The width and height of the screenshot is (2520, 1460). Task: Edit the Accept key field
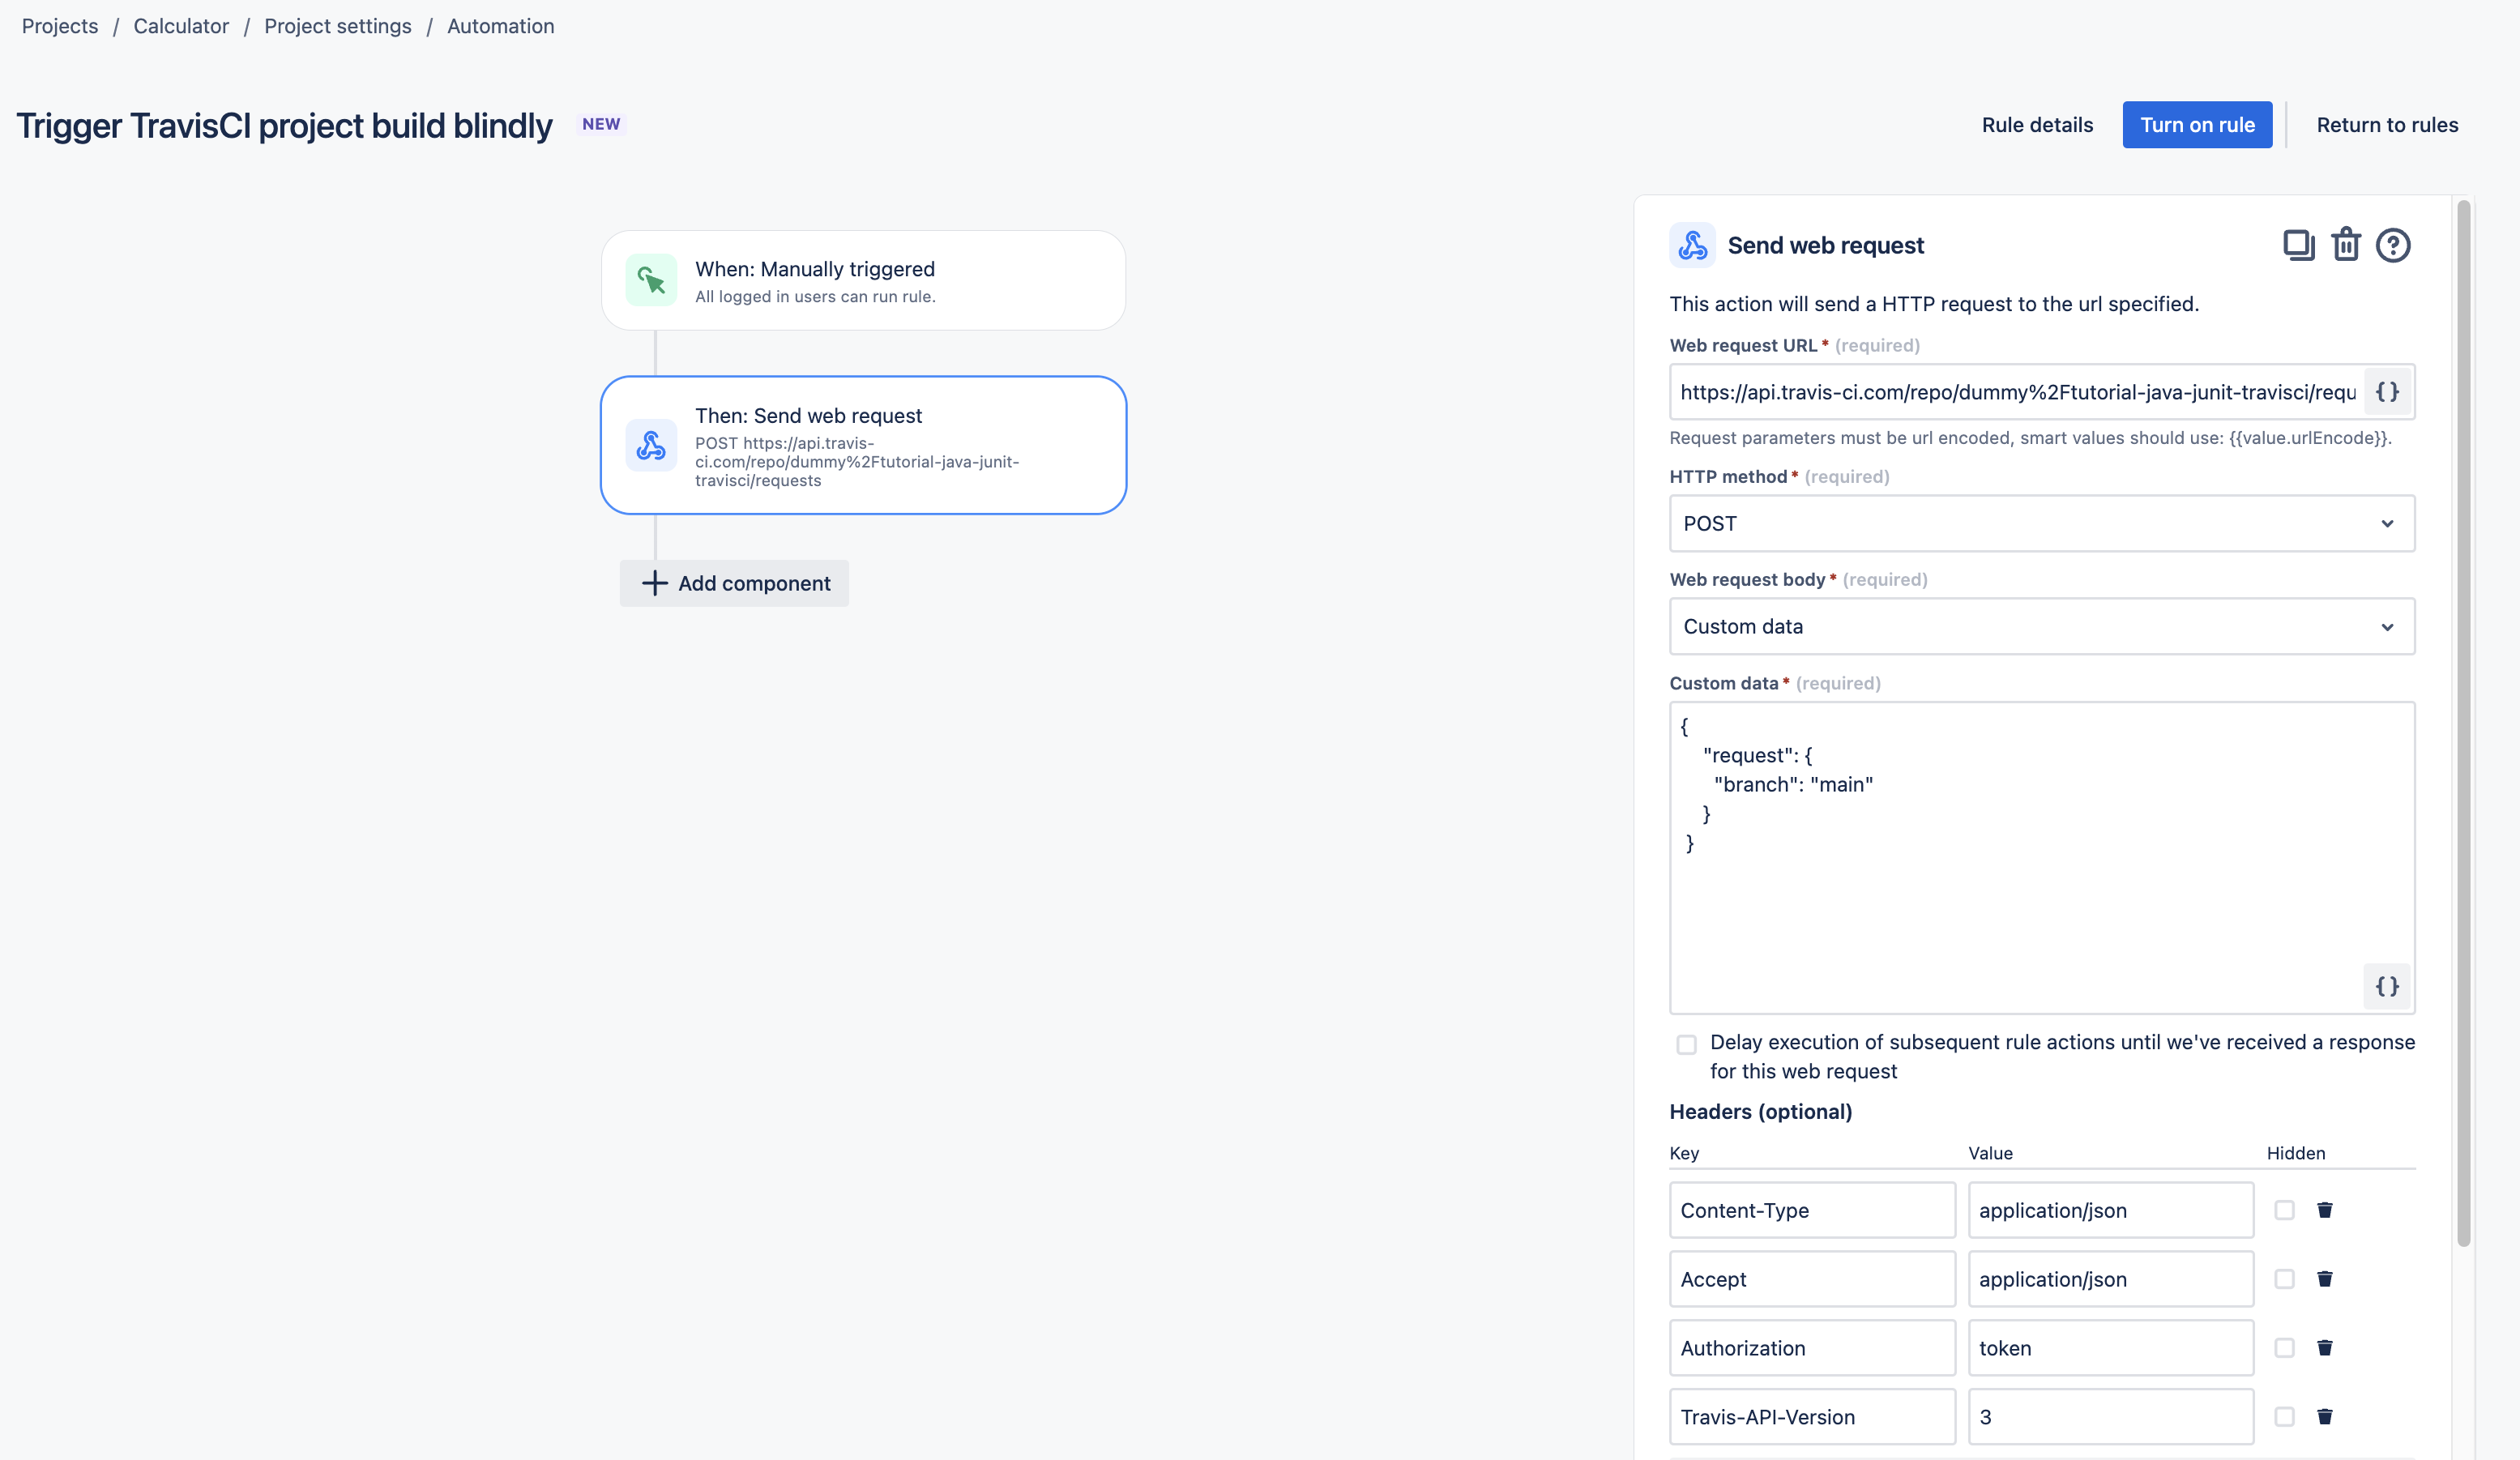click(1812, 1279)
